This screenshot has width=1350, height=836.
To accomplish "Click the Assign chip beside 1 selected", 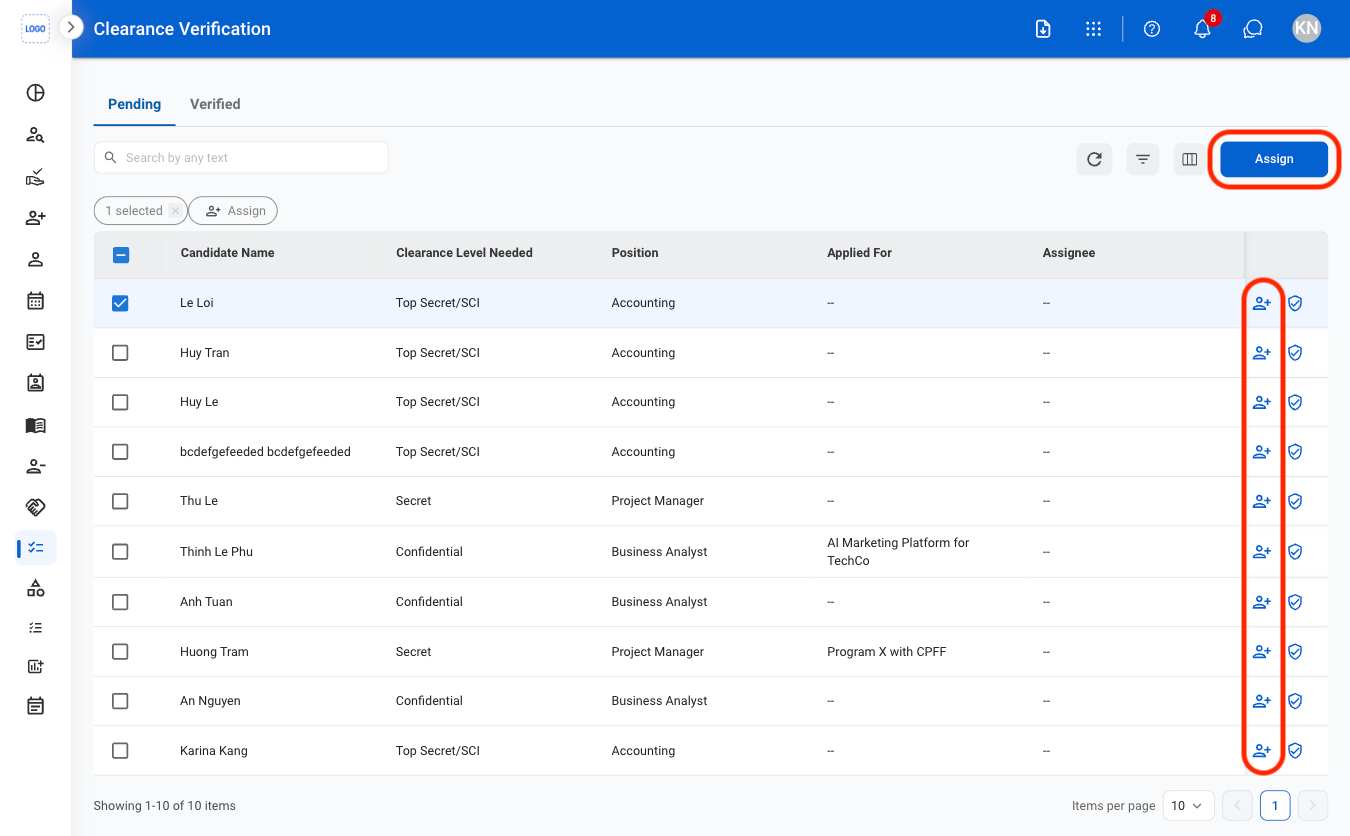I will 233,211.
